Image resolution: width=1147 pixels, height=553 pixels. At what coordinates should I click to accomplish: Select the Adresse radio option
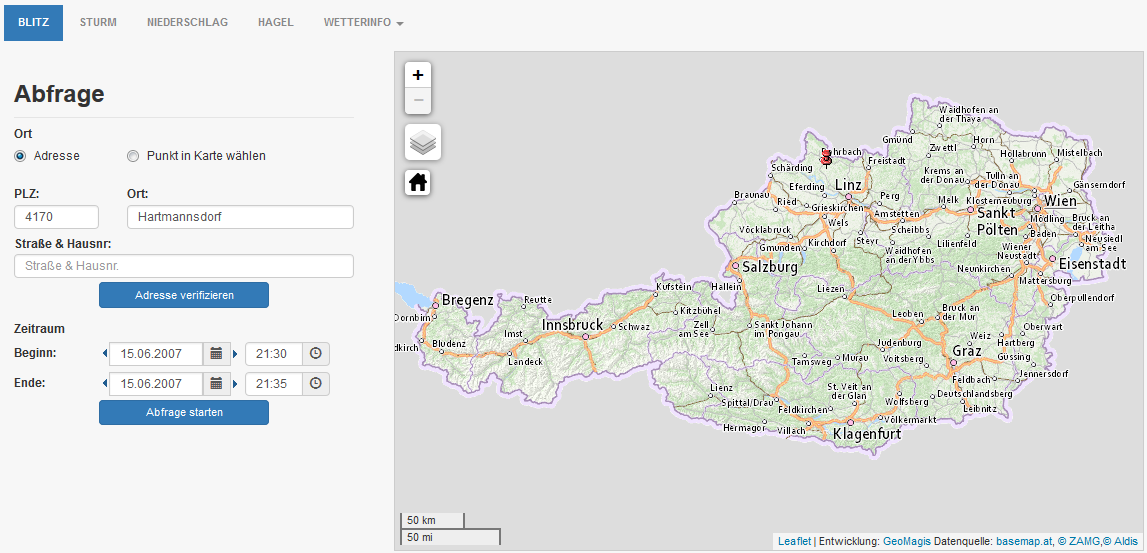[20, 156]
